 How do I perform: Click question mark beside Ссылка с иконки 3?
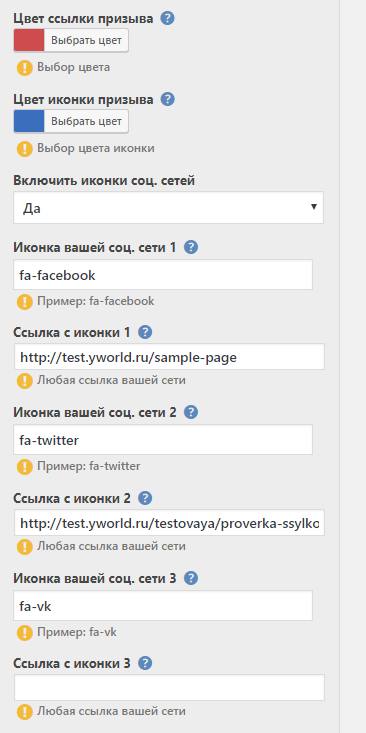click(145, 663)
